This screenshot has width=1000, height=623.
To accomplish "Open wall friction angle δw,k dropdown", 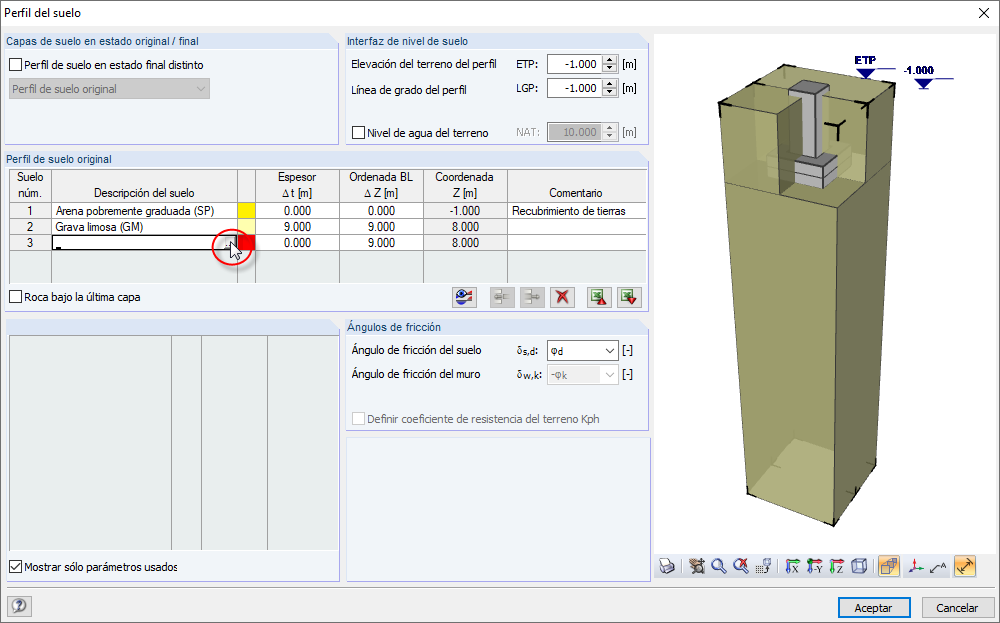I will (x=610, y=375).
